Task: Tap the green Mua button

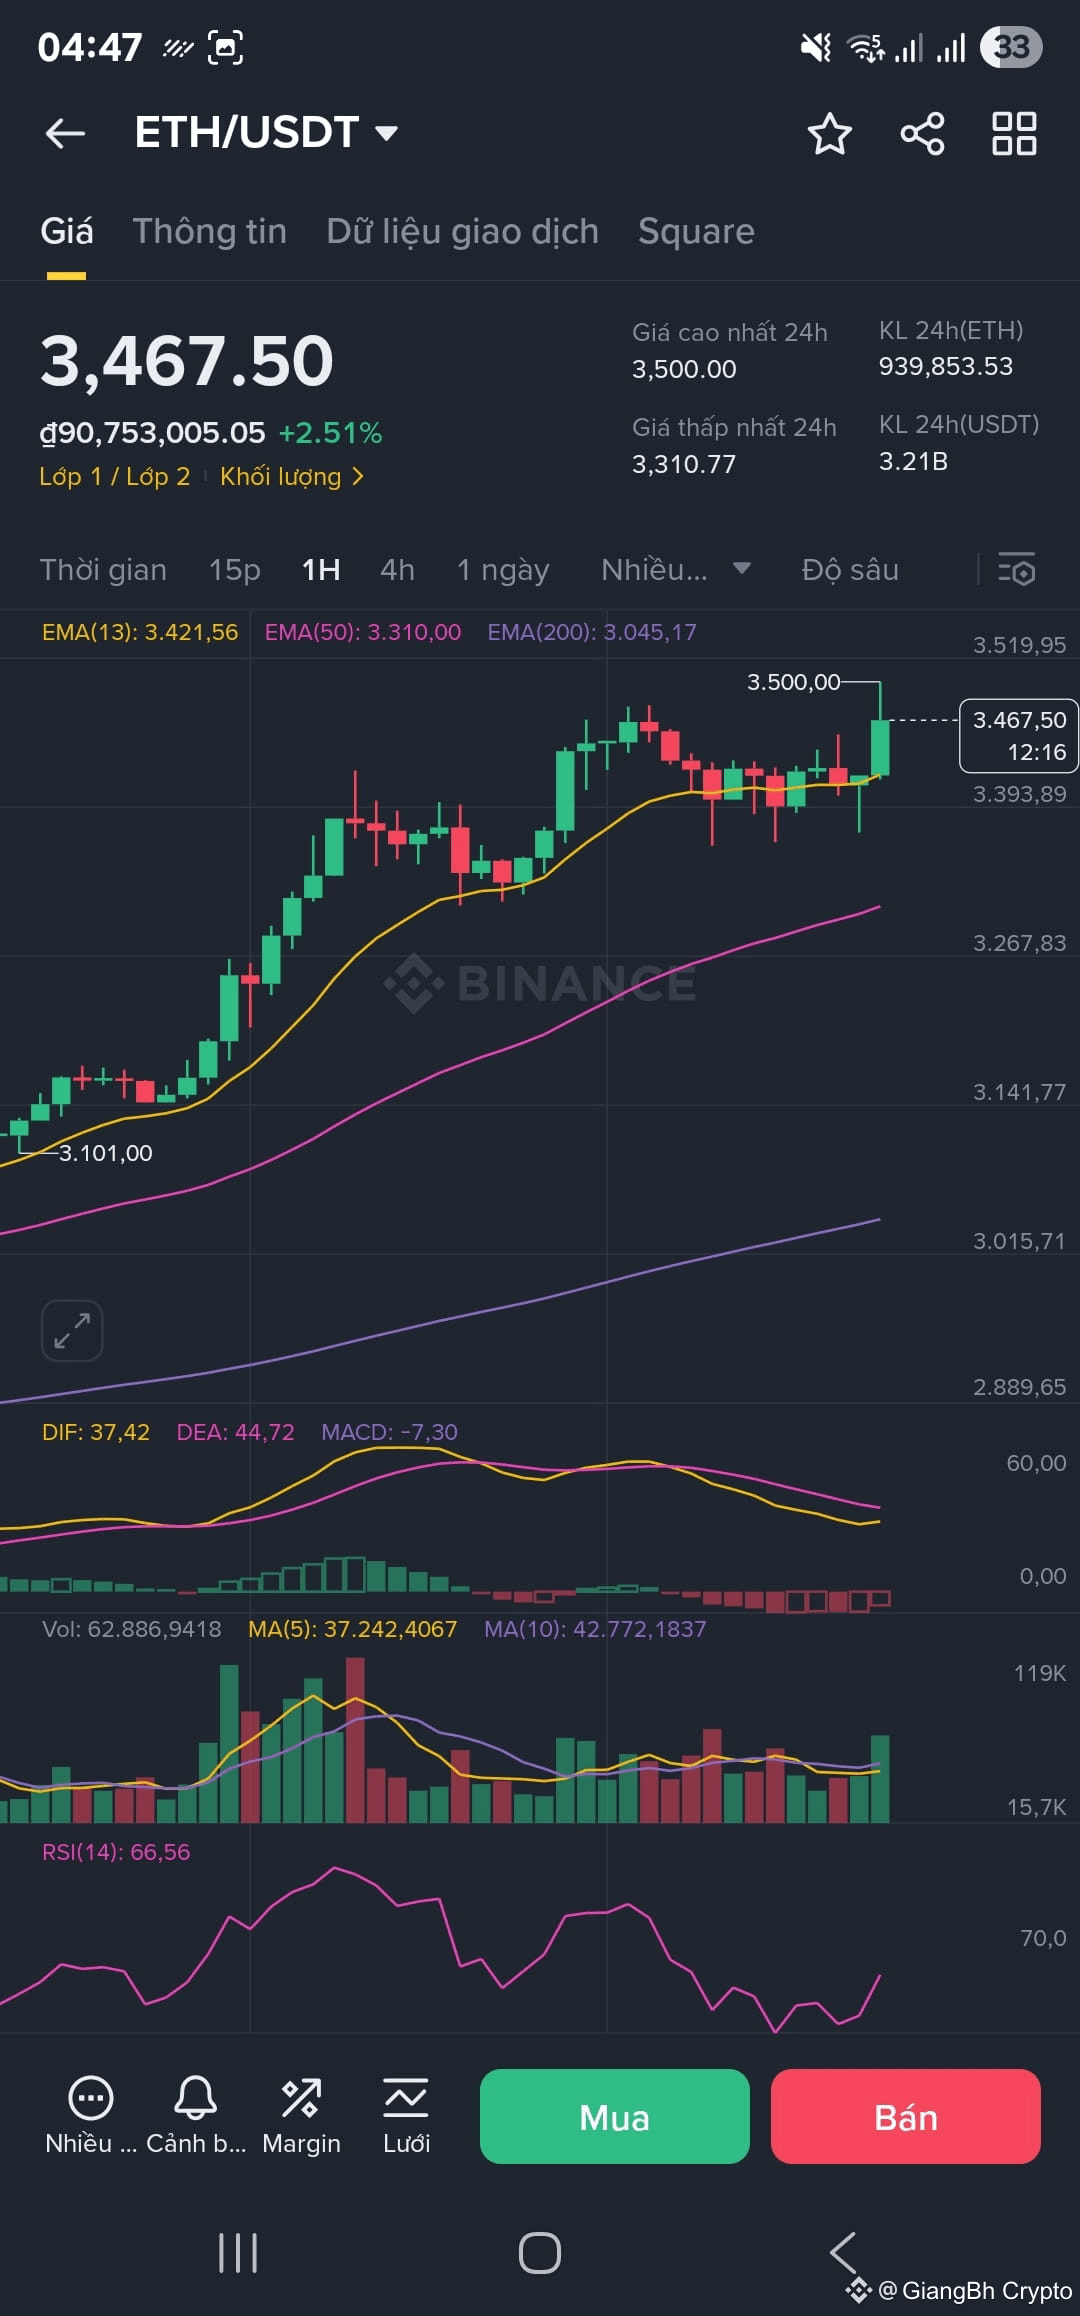Action: coord(615,2117)
